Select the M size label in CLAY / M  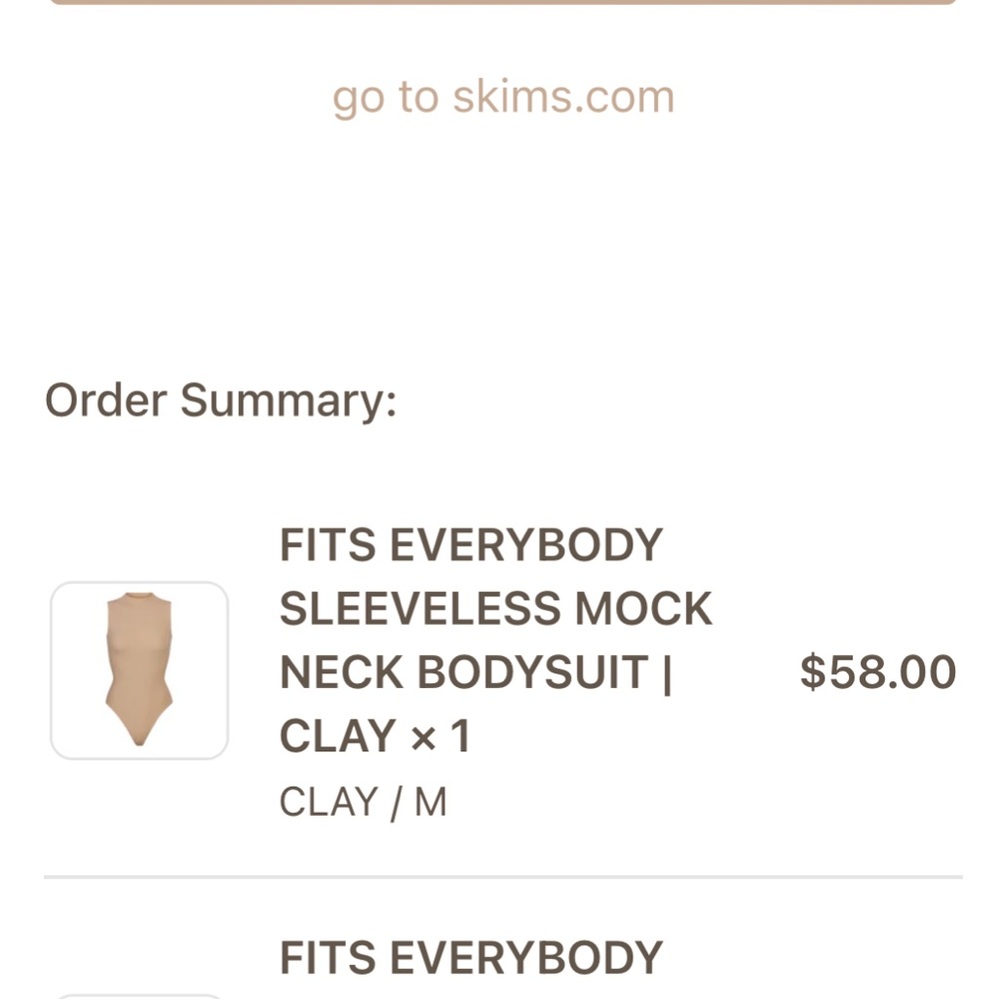(x=432, y=800)
